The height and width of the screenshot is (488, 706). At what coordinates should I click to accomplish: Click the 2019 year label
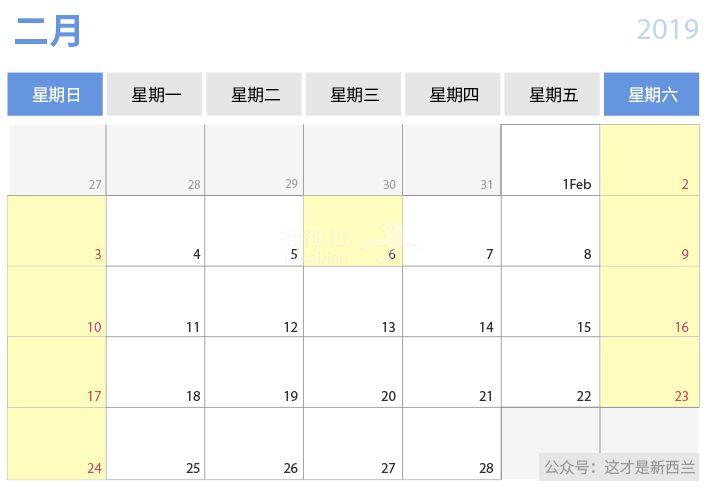coord(668,29)
